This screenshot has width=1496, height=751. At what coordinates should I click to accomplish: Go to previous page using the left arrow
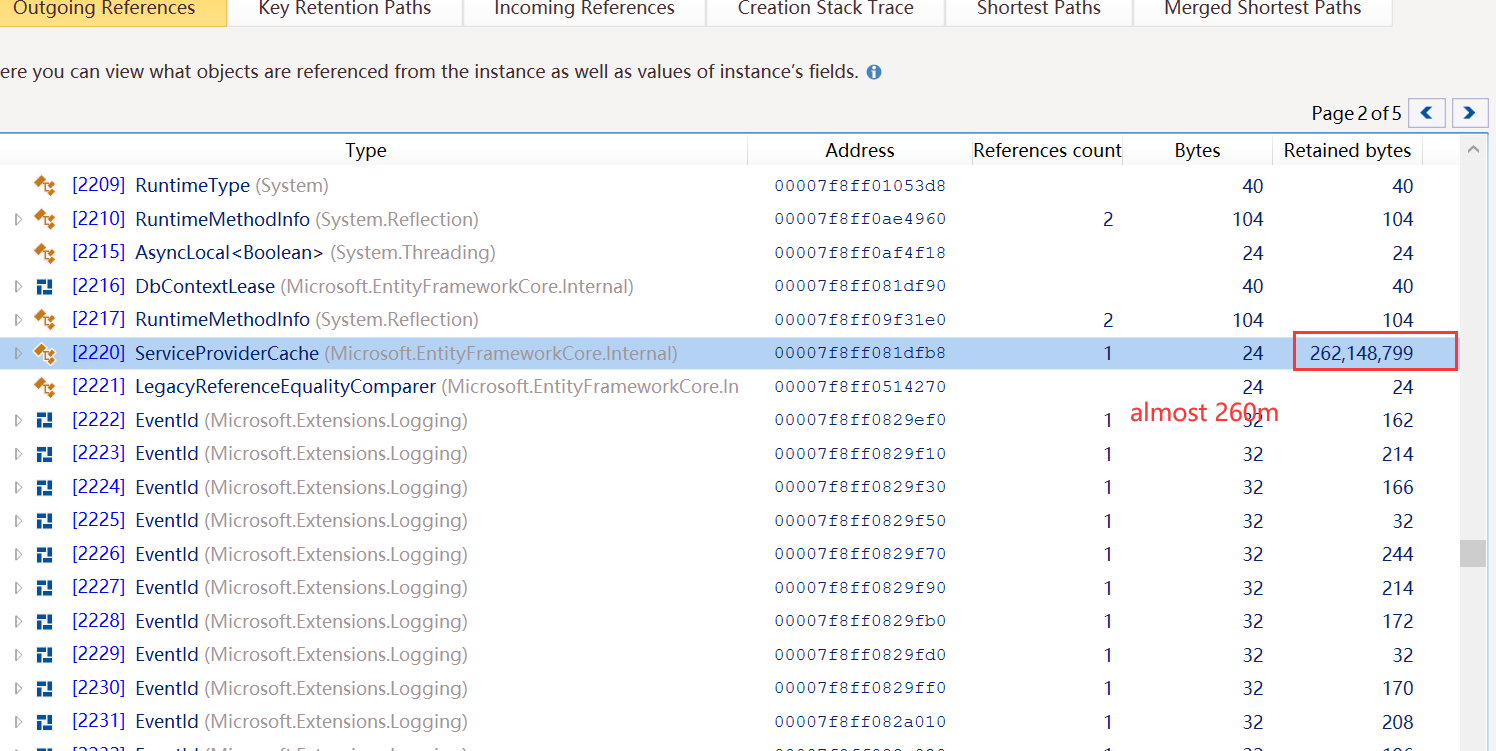(x=1426, y=113)
